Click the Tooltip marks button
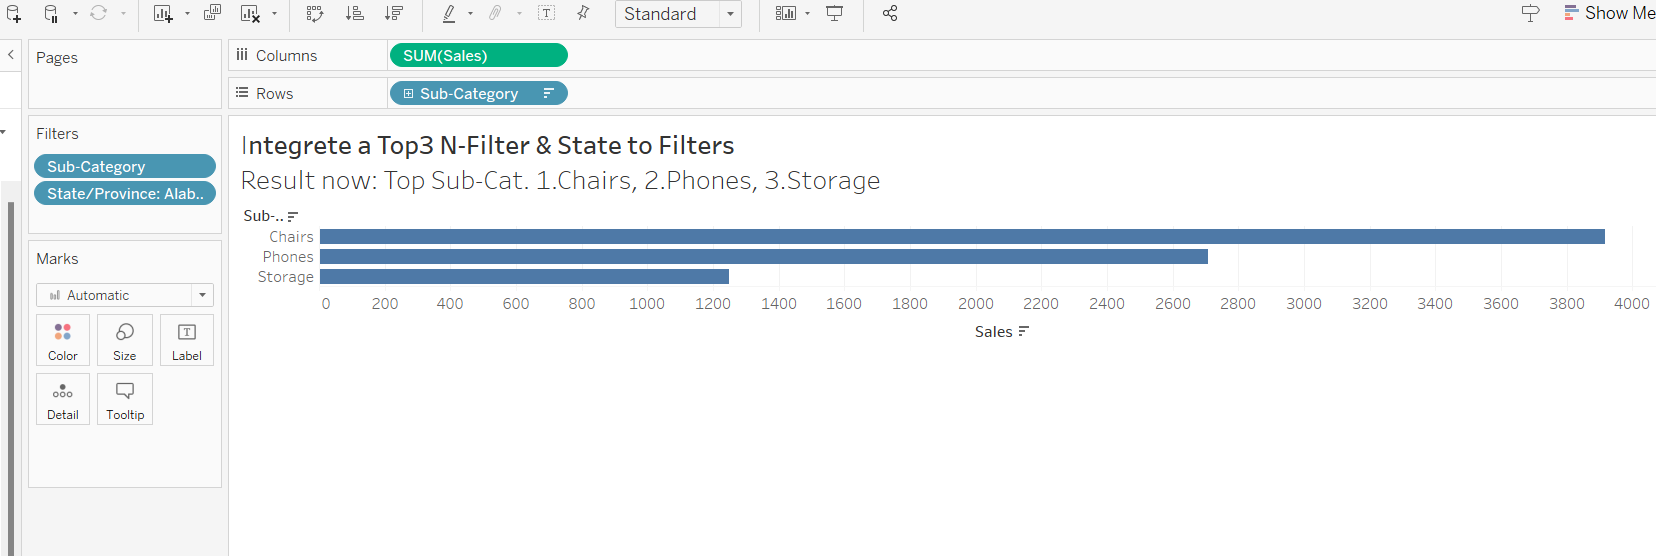Viewport: 1656px width, 556px height. click(125, 399)
